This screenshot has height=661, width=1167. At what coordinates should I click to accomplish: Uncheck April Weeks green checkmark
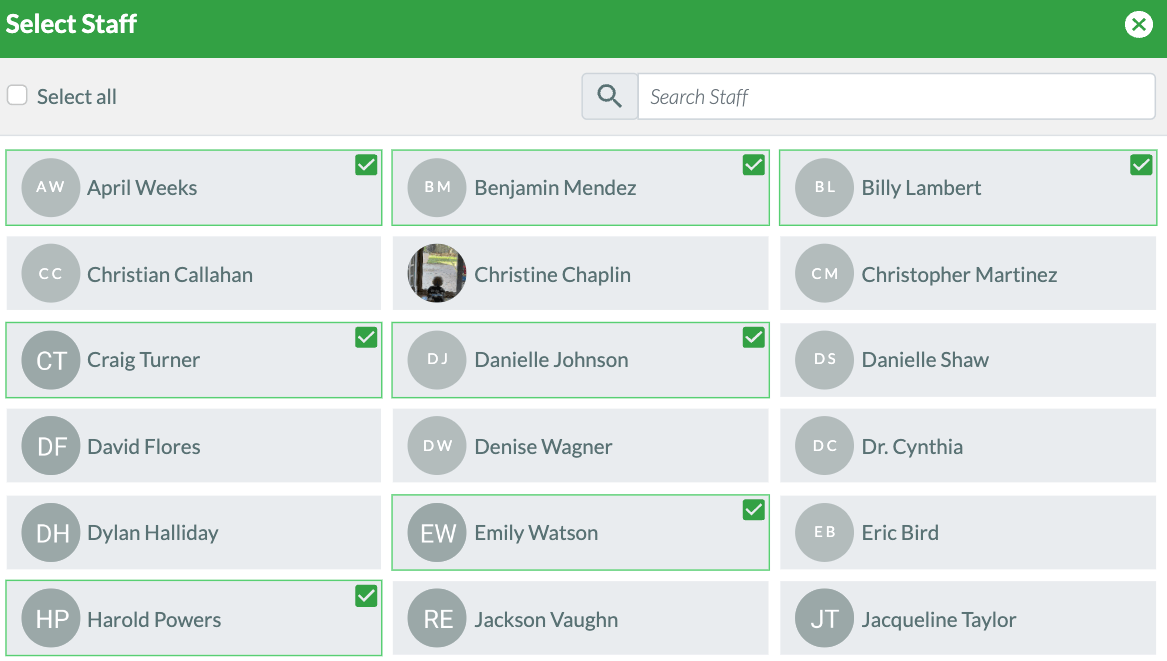[365, 165]
